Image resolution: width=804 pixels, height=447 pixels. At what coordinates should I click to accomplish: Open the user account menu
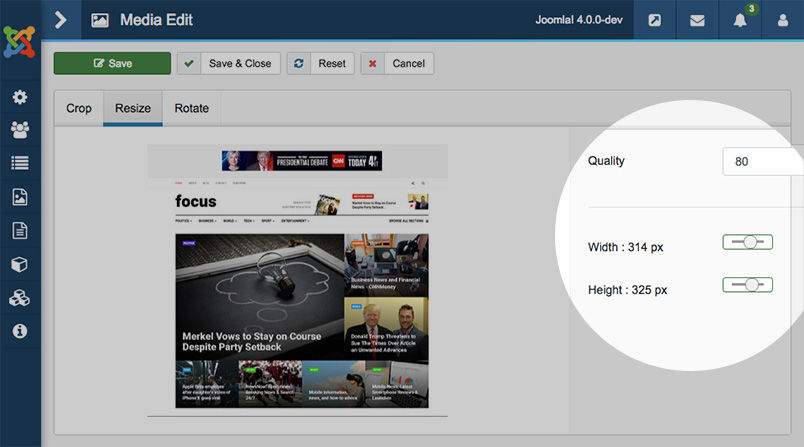pyautogui.click(x=782, y=20)
